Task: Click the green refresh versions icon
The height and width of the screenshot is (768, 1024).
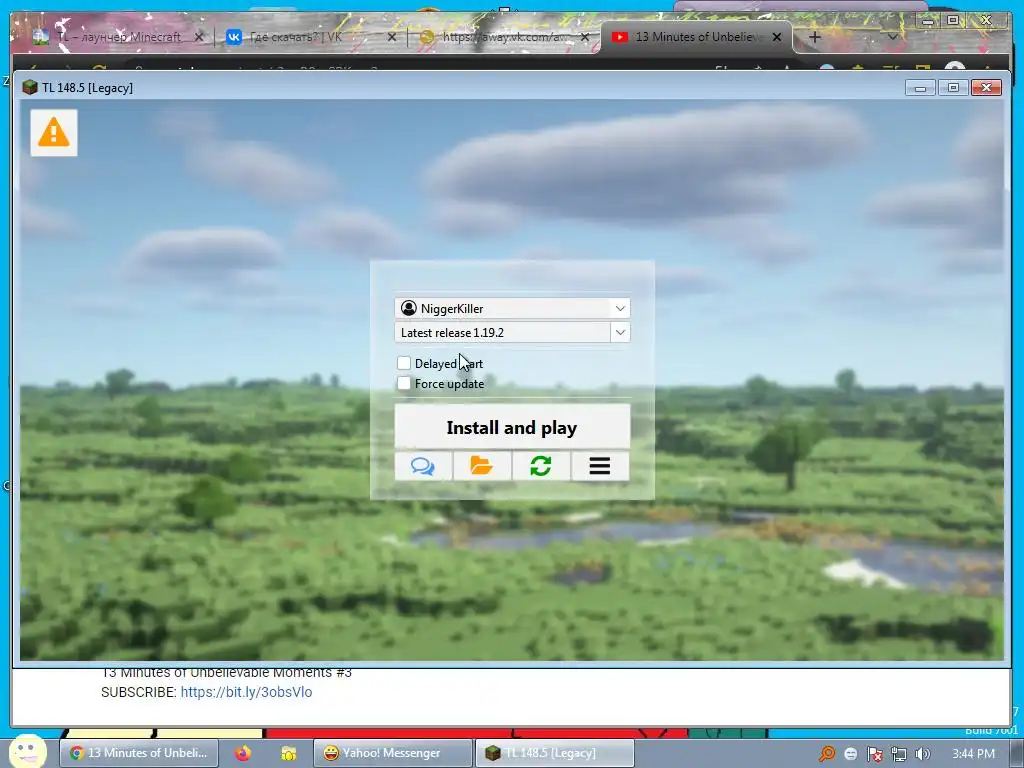Action: coord(541,466)
